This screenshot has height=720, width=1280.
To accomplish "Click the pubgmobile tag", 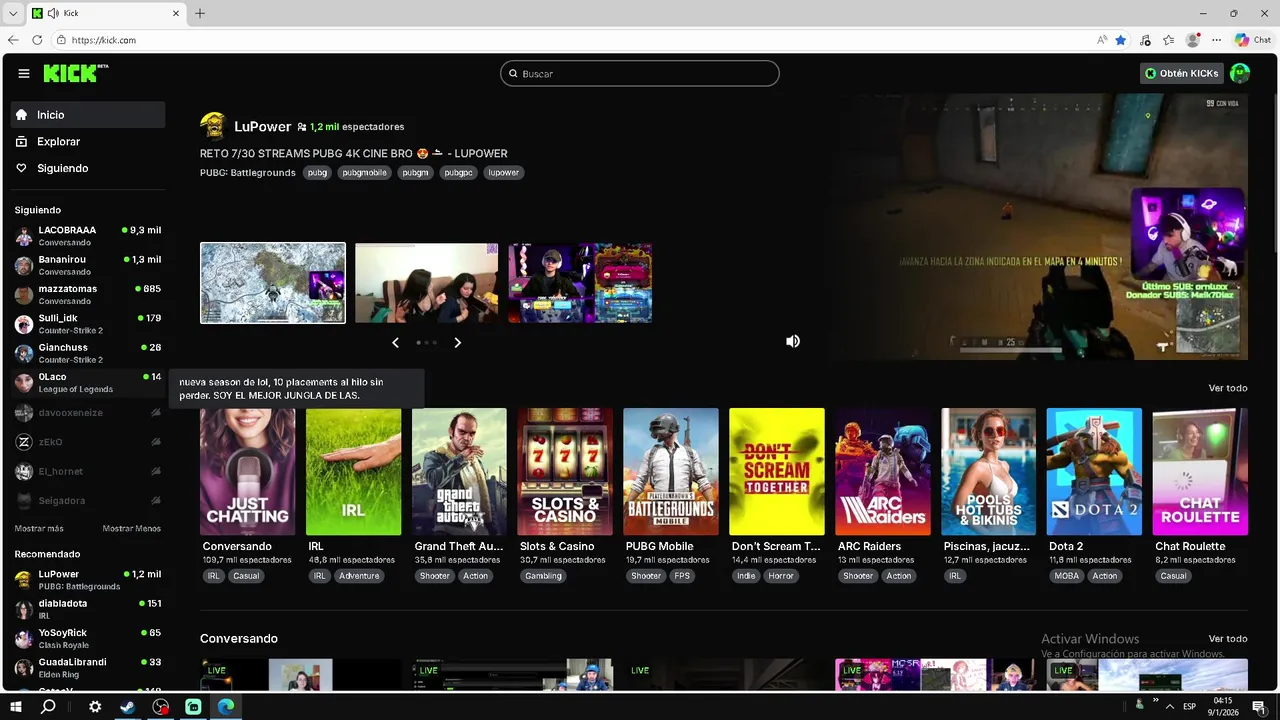I will pos(364,172).
